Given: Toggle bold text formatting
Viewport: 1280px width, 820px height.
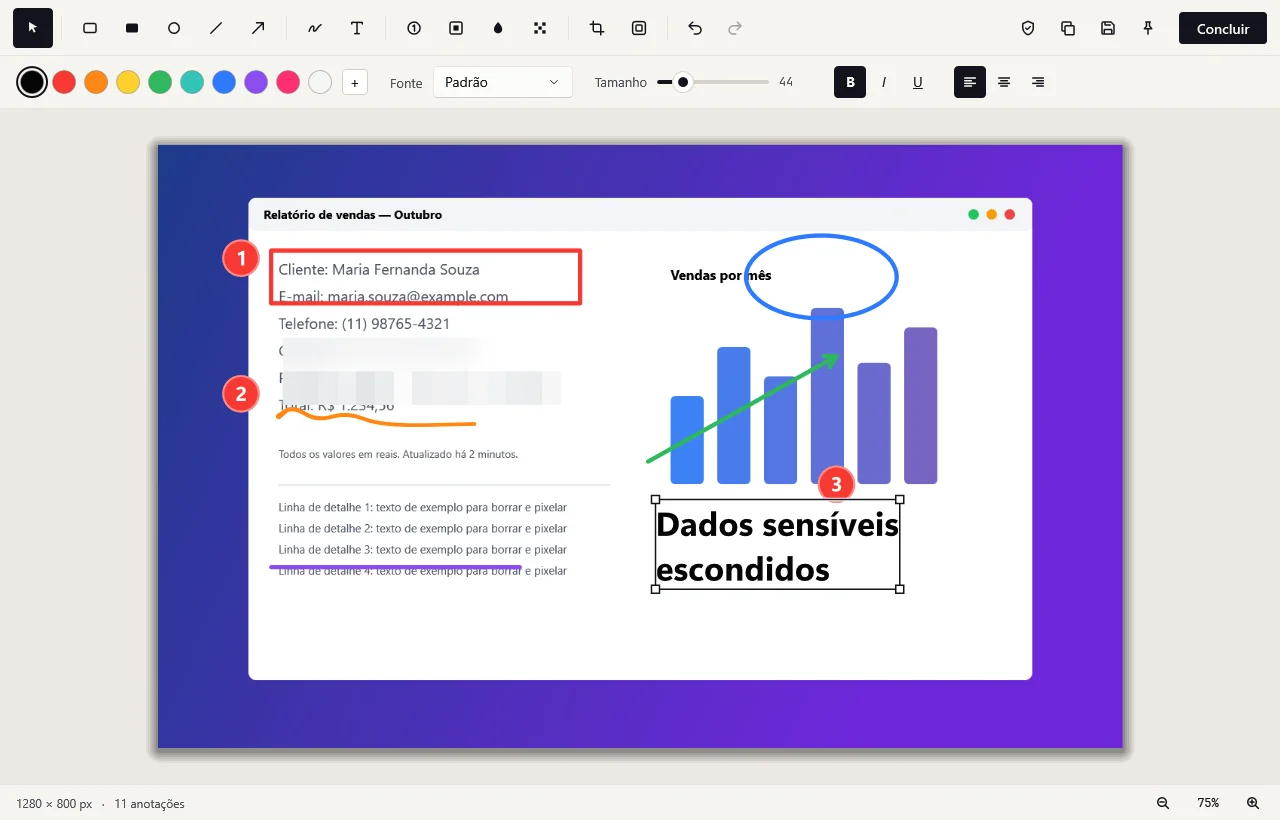Looking at the screenshot, I should (x=850, y=82).
